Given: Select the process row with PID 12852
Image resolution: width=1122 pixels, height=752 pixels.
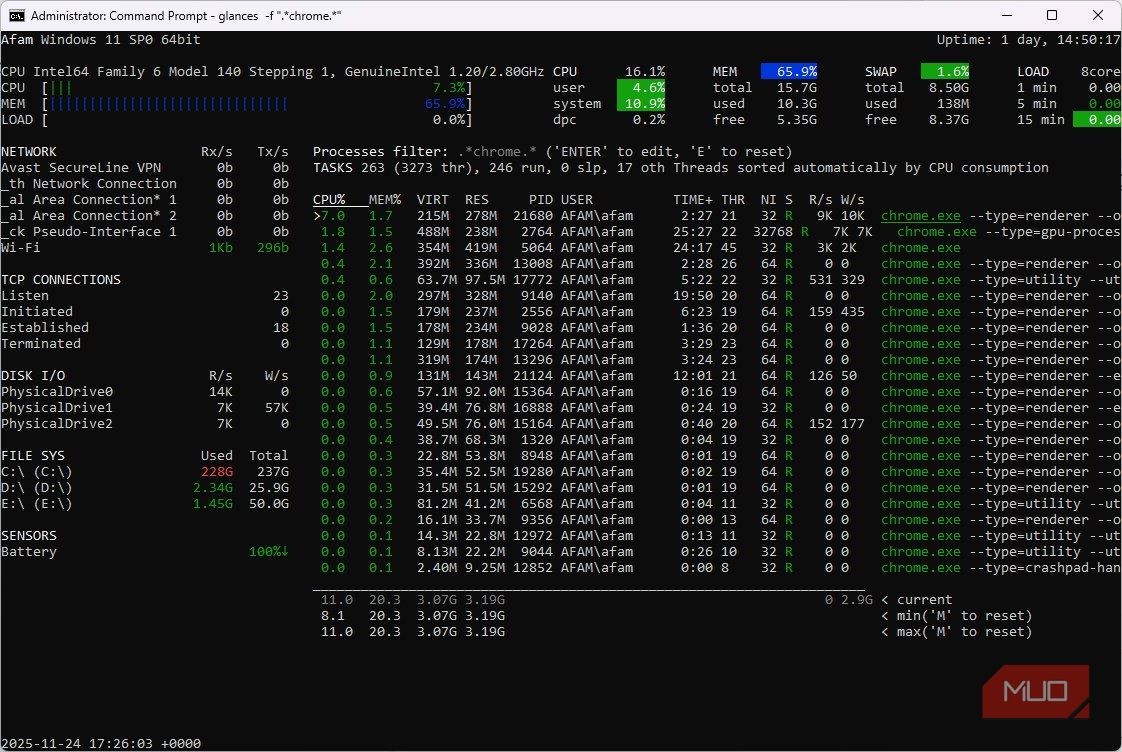Looking at the screenshot, I should pyautogui.click(x=717, y=567).
